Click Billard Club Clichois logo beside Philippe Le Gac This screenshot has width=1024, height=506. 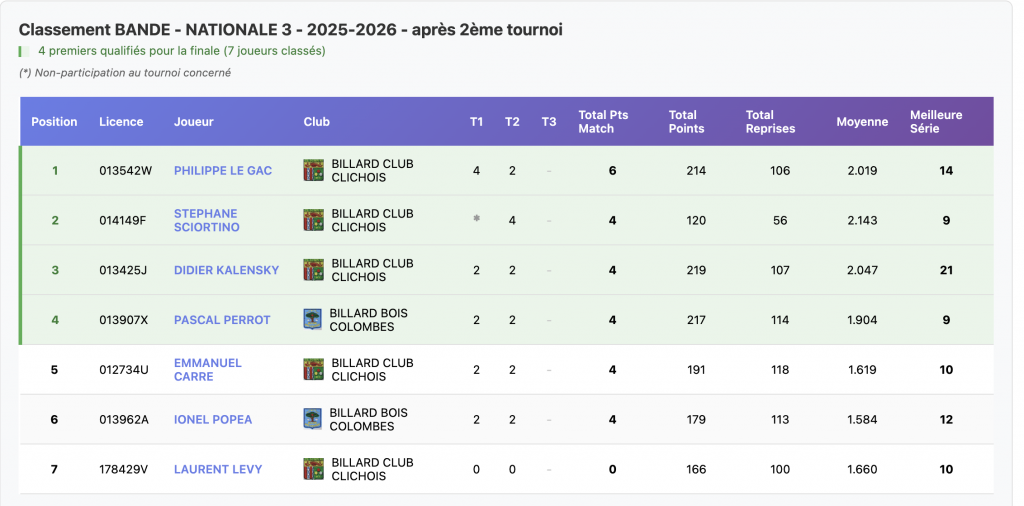pyautogui.click(x=313, y=170)
